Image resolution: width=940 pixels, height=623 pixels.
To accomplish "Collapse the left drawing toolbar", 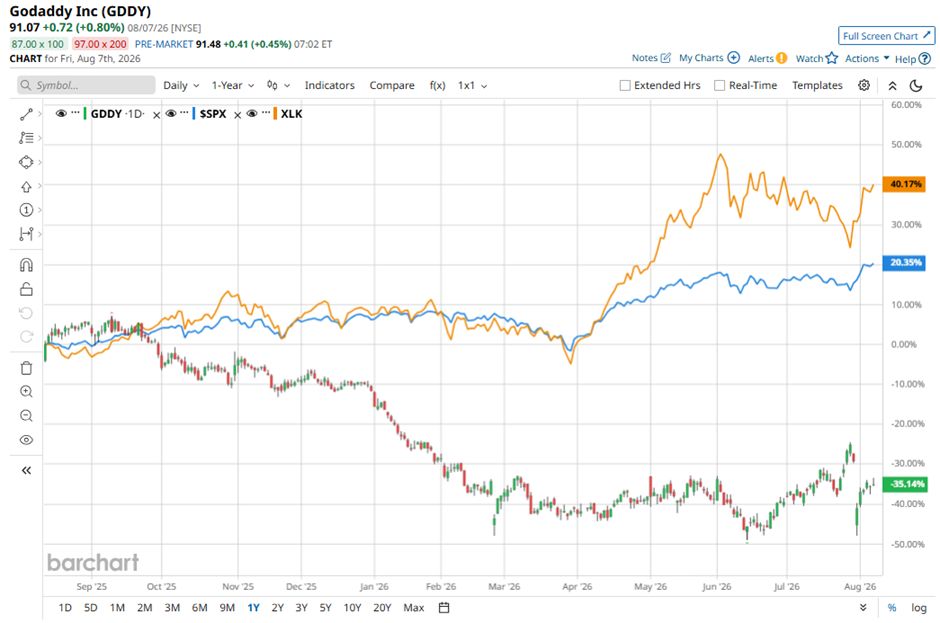I will [x=26, y=470].
